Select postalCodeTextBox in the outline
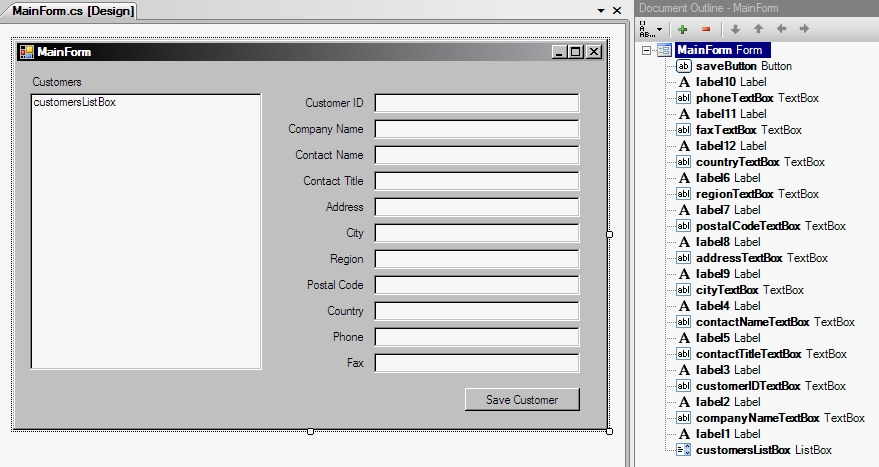879x467 pixels. click(x=770, y=226)
